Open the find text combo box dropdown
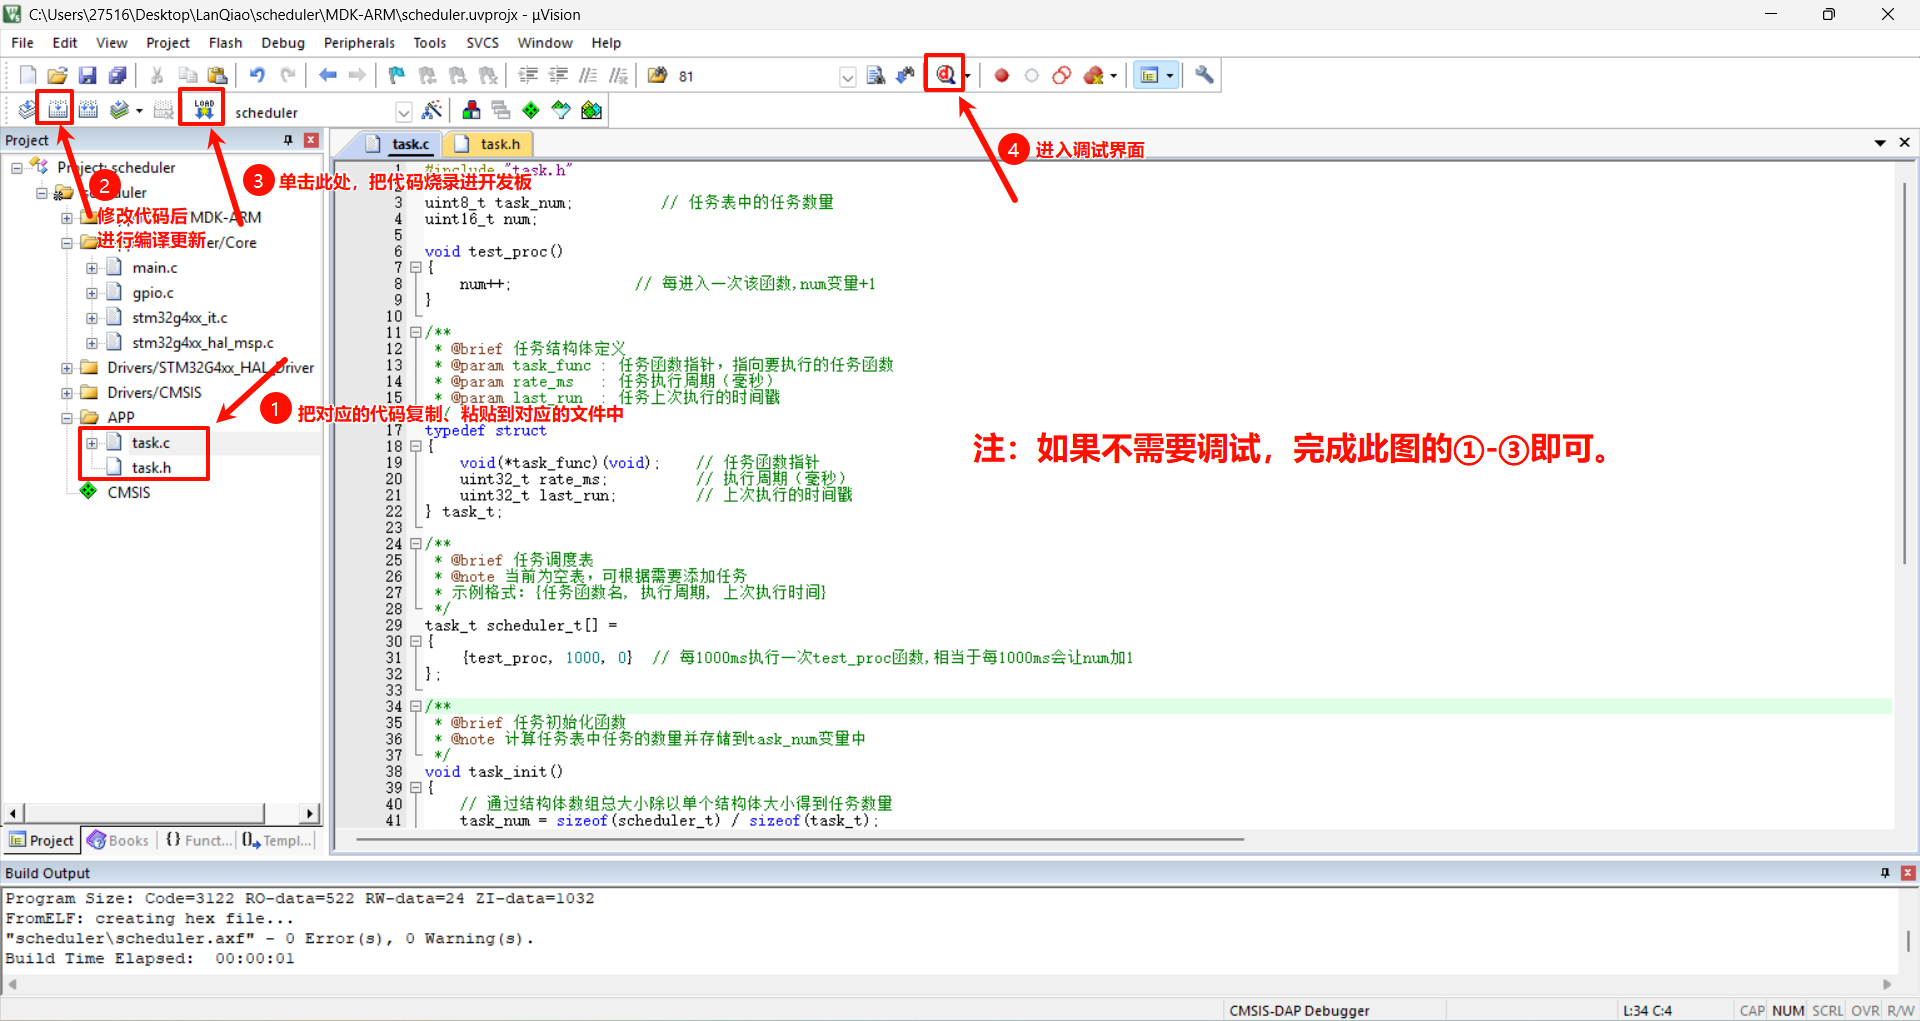The image size is (1920, 1021). (848, 77)
